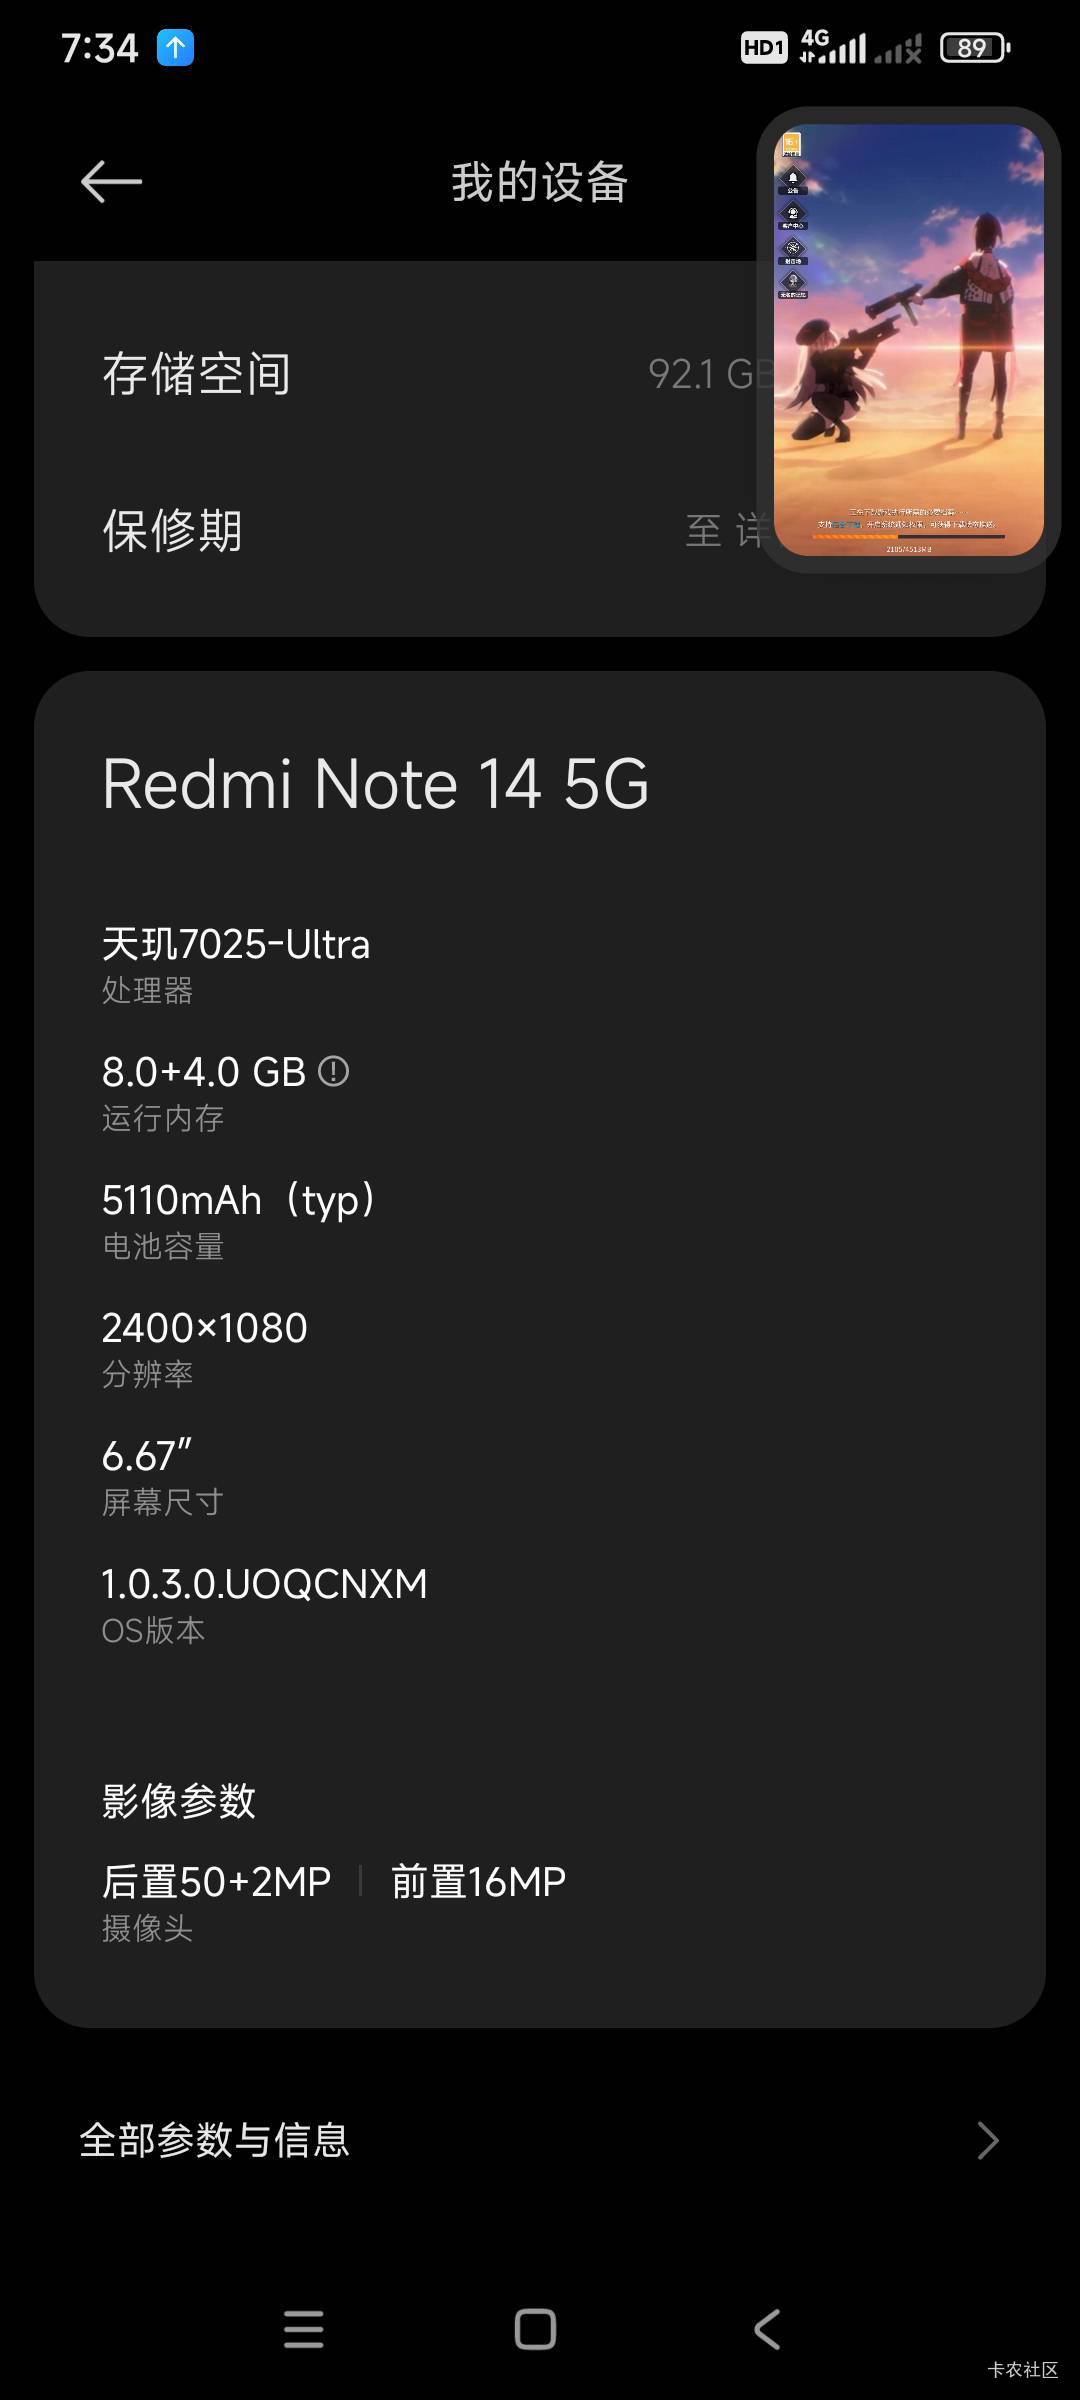This screenshot has width=1080, height=2400.
Task: Tap the 天玑7025-Ultra 处理器 entry
Action: (x=236, y=963)
